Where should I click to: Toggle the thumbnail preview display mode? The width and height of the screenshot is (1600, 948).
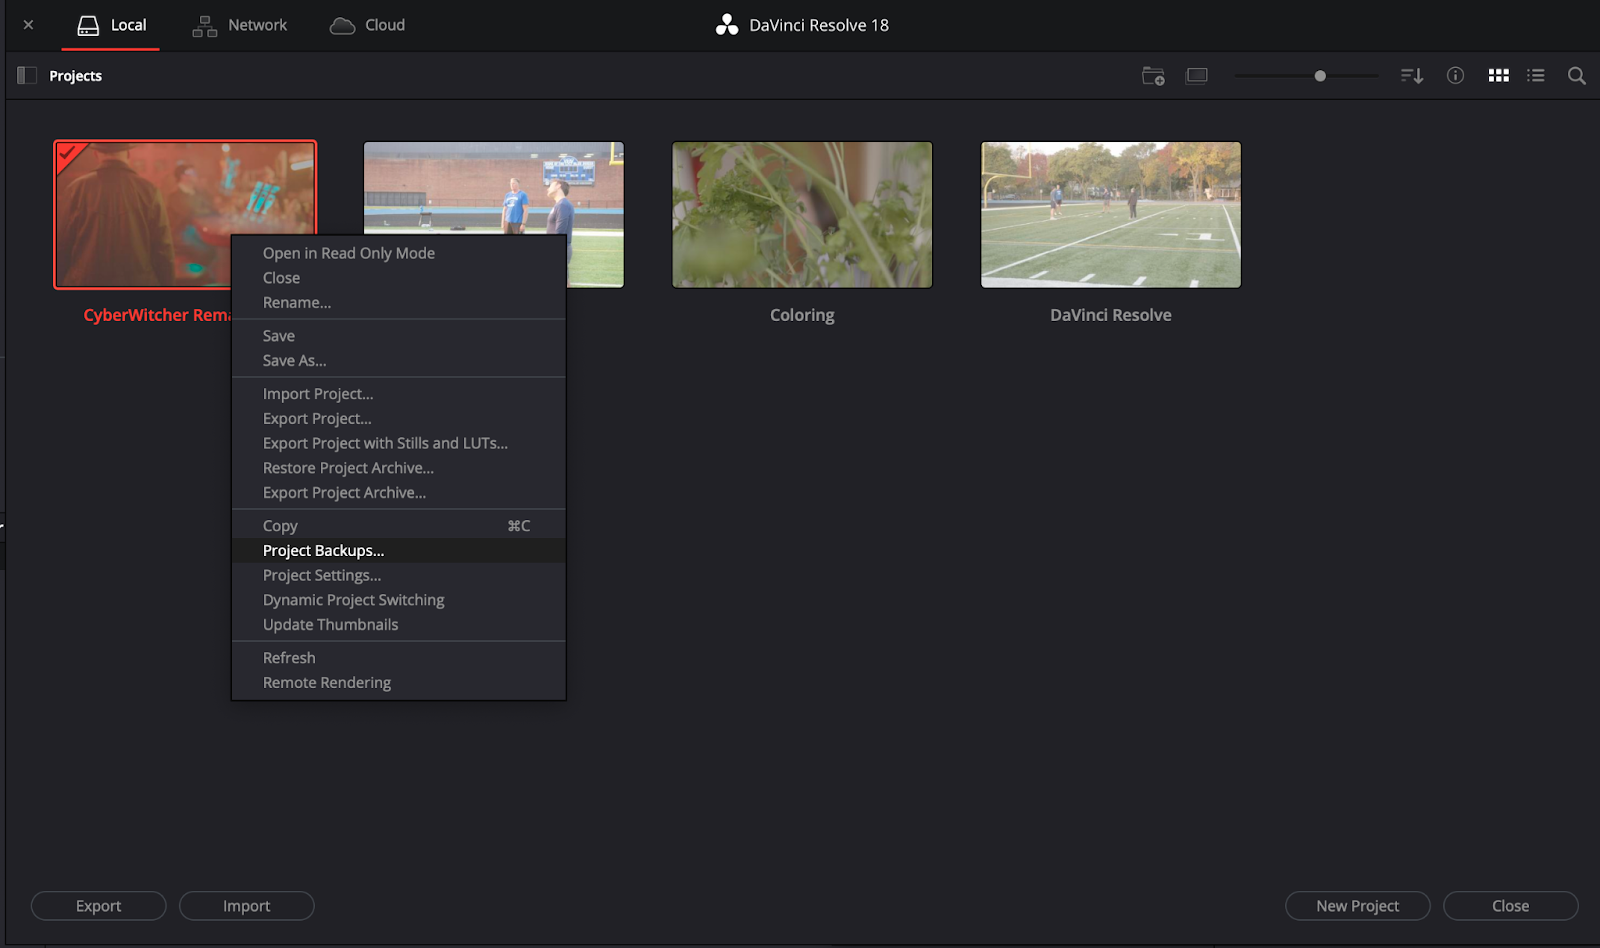1196,75
